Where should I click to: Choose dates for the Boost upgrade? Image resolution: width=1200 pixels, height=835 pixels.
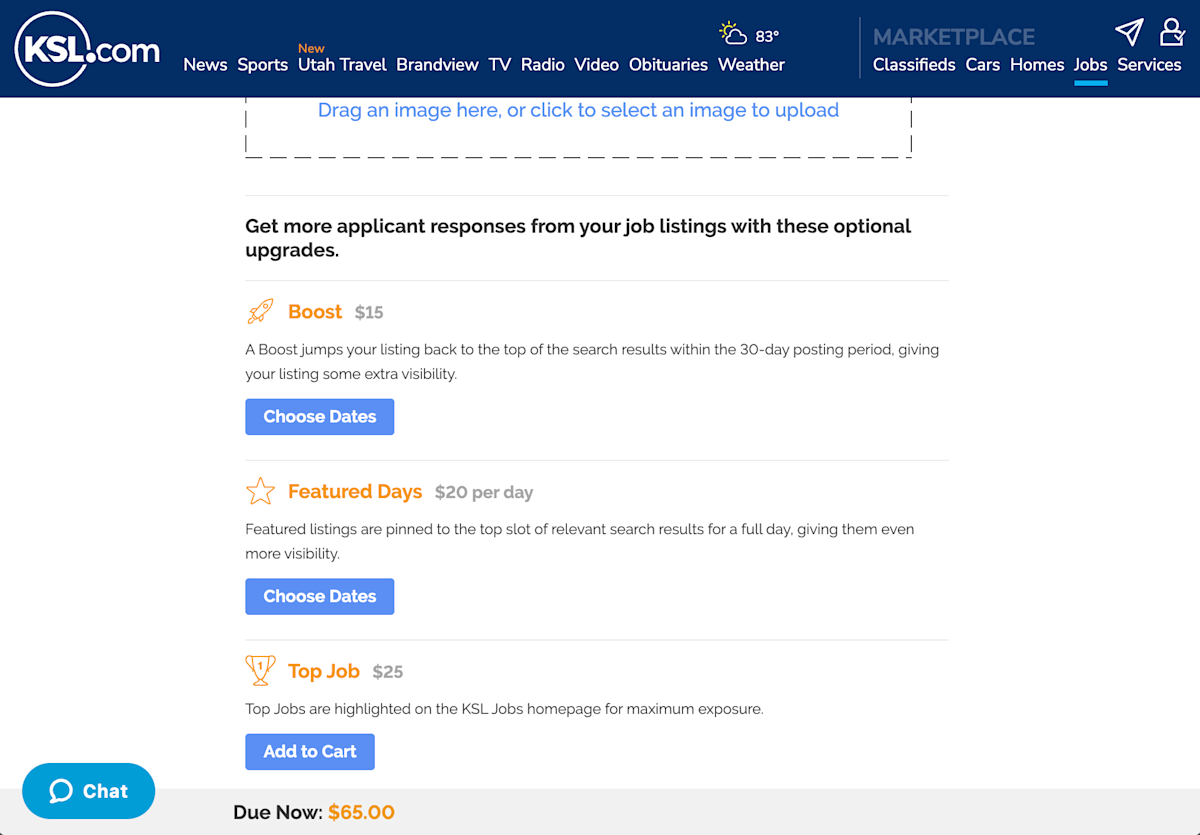319,417
